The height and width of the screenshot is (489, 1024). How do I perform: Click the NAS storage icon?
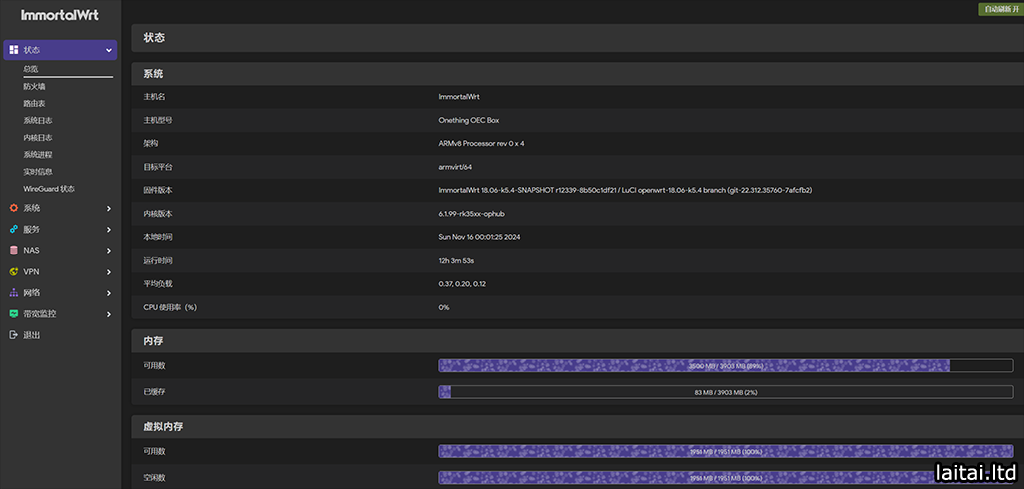[14, 250]
